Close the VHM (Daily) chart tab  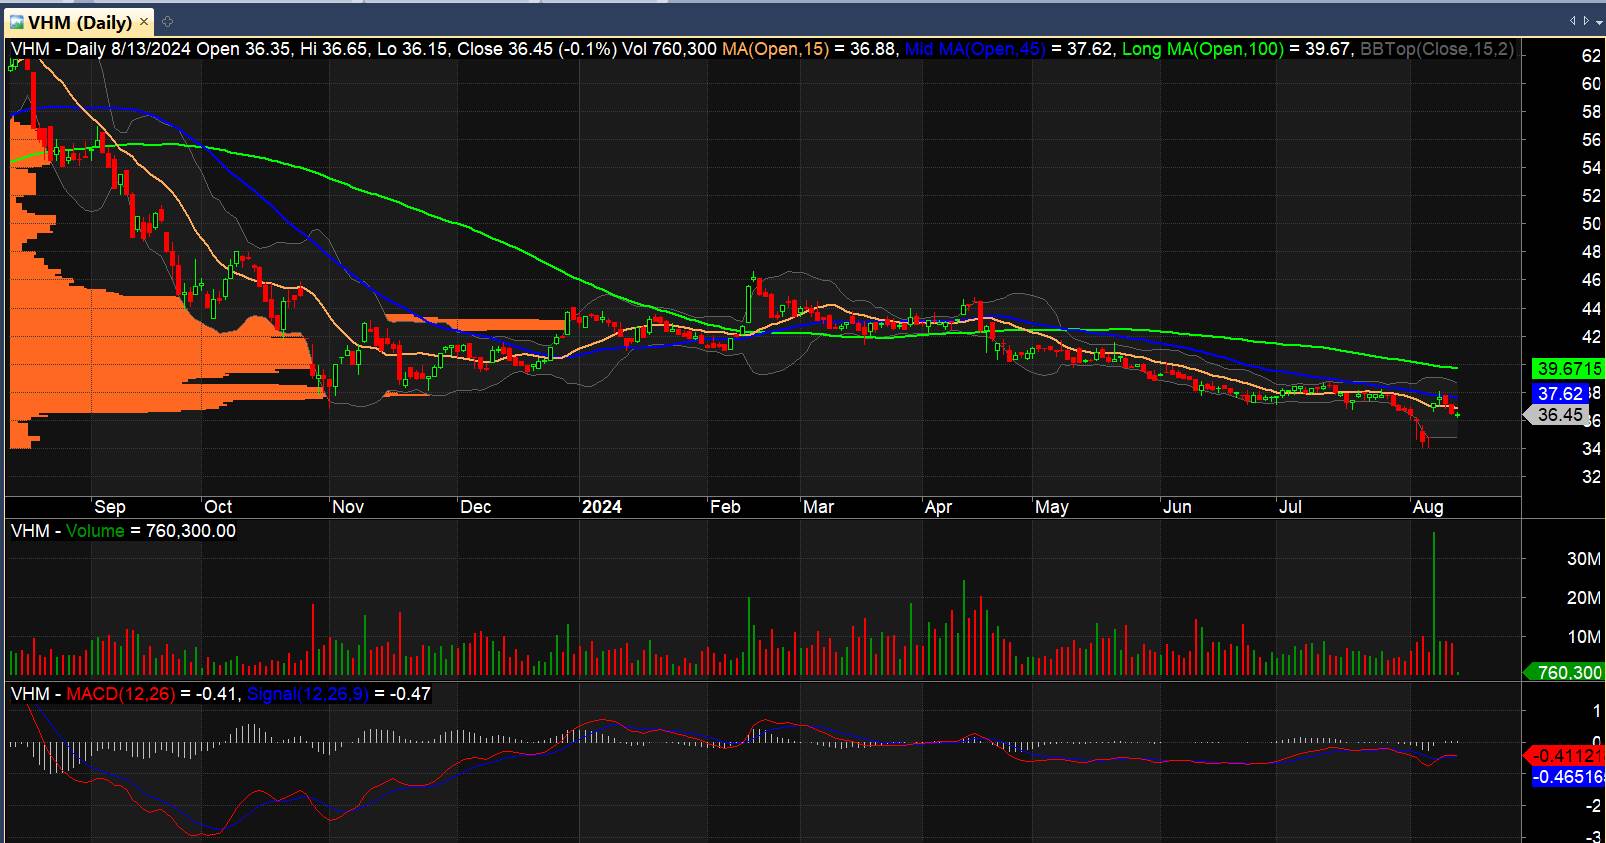tap(146, 21)
